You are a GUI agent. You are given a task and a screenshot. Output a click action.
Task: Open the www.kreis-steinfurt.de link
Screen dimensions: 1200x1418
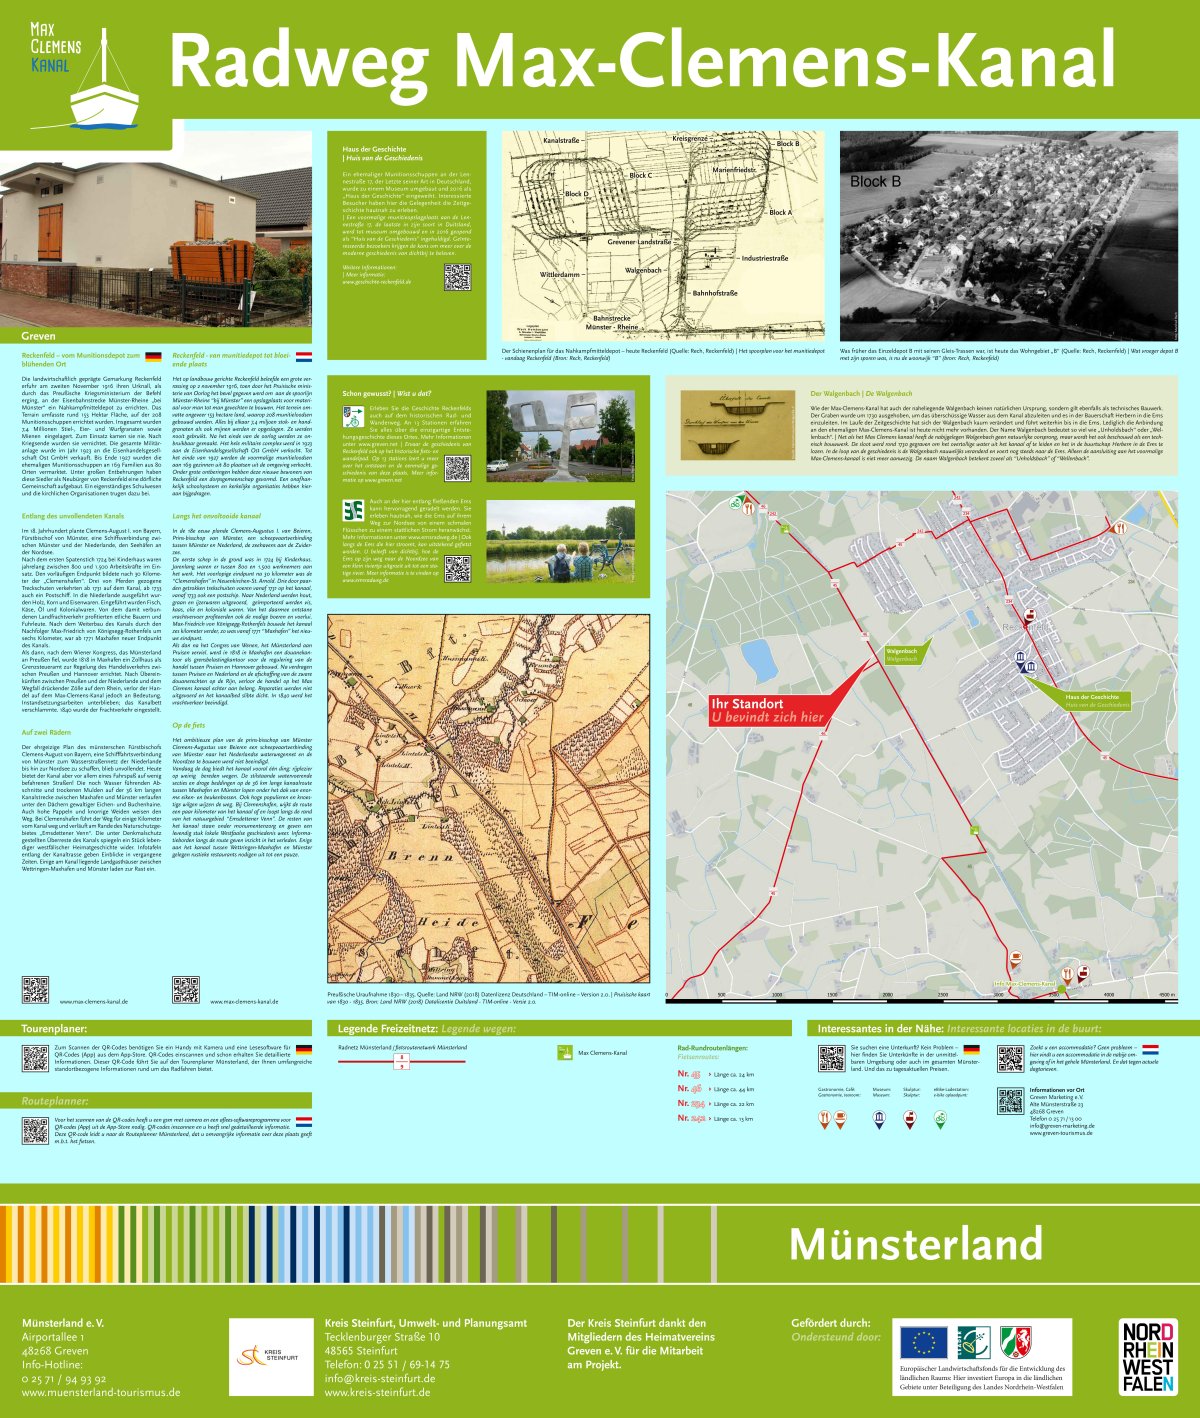(379, 1392)
